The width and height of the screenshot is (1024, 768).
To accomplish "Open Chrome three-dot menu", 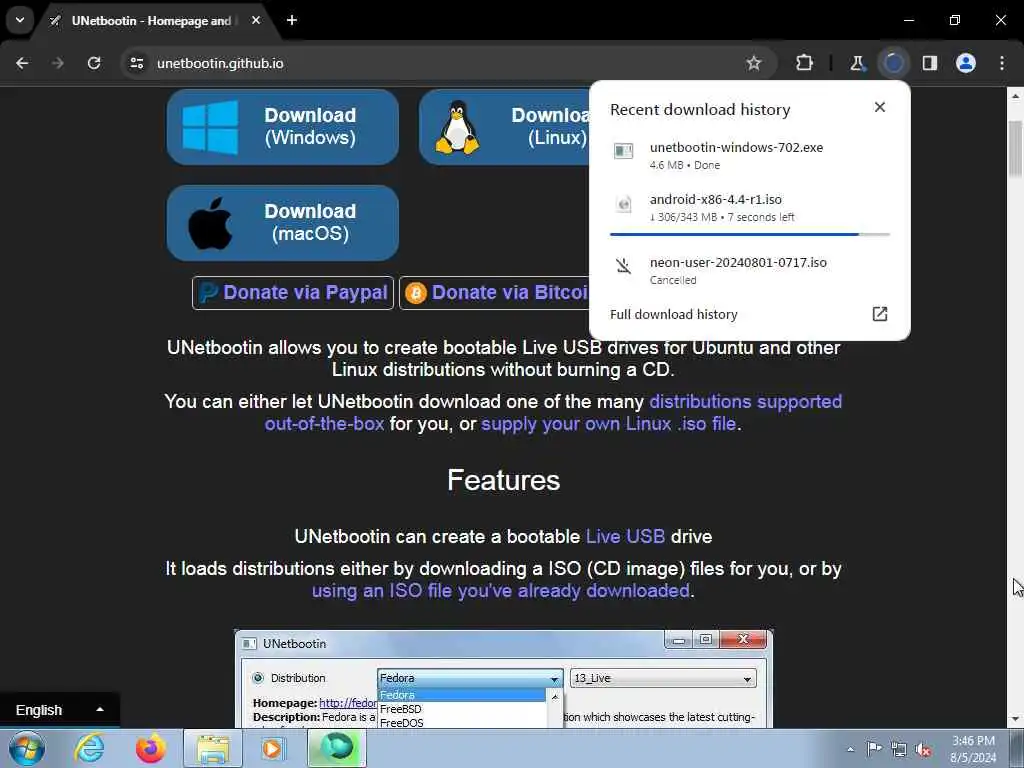I will (1002, 63).
